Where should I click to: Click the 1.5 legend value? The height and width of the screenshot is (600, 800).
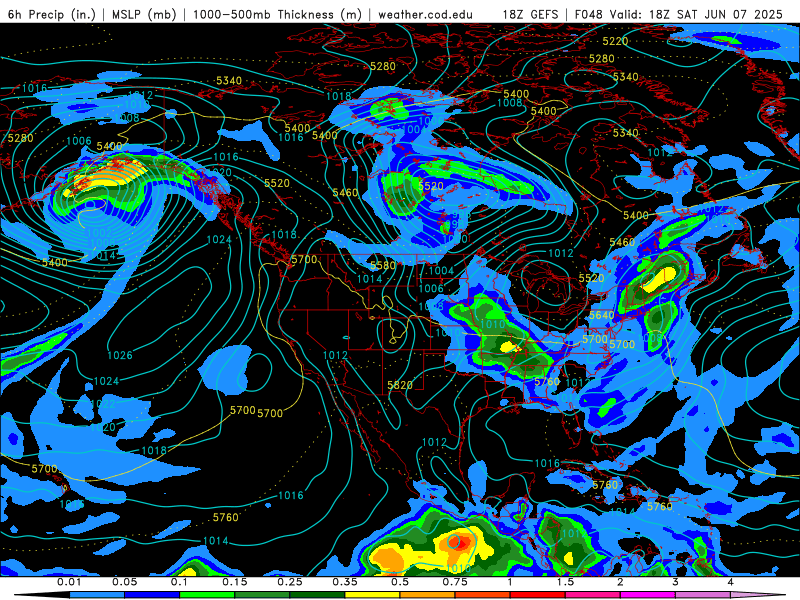pyautogui.click(x=565, y=582)
